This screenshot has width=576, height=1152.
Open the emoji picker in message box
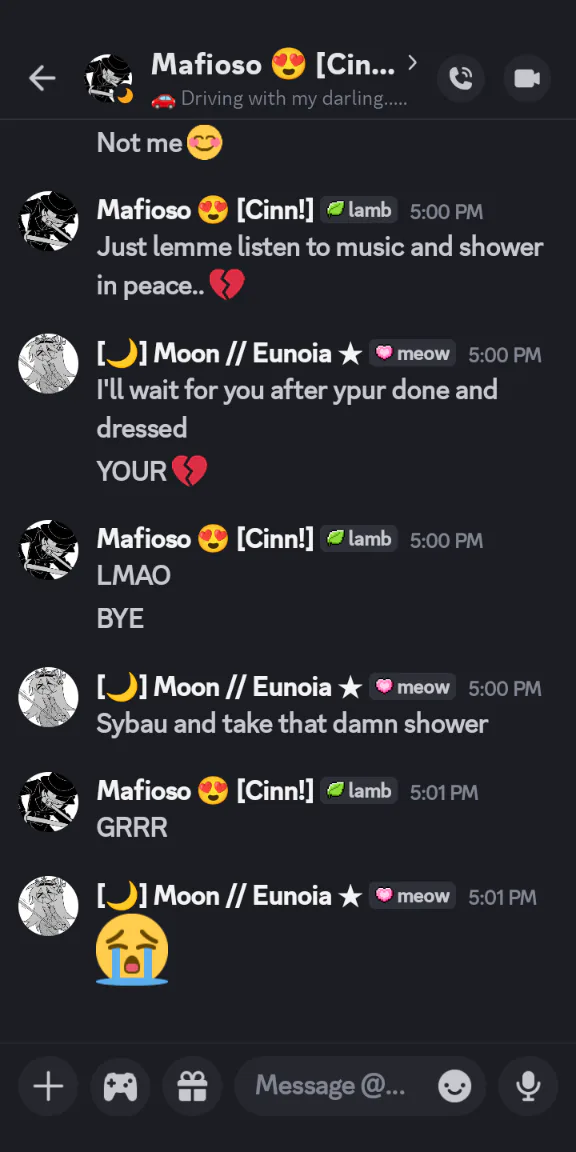455,1086
